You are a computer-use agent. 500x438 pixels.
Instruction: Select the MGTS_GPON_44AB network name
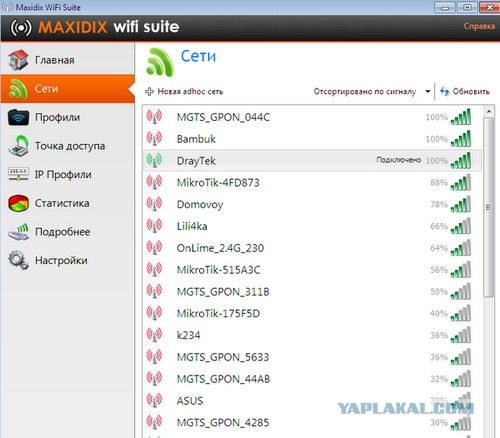[x=223, y=379]
